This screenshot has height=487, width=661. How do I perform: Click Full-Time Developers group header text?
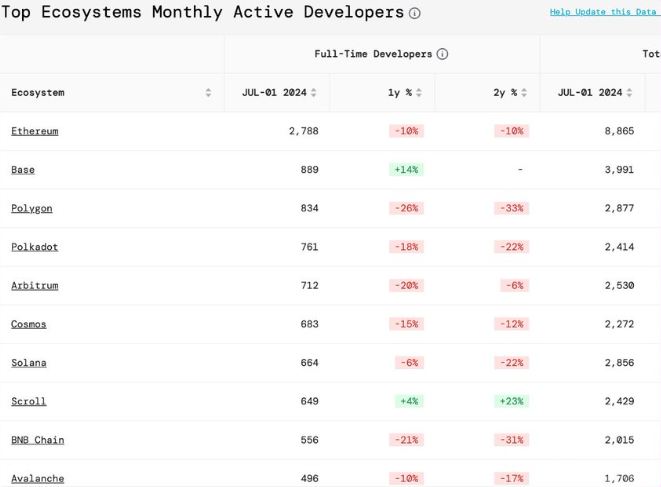point(373,54)
